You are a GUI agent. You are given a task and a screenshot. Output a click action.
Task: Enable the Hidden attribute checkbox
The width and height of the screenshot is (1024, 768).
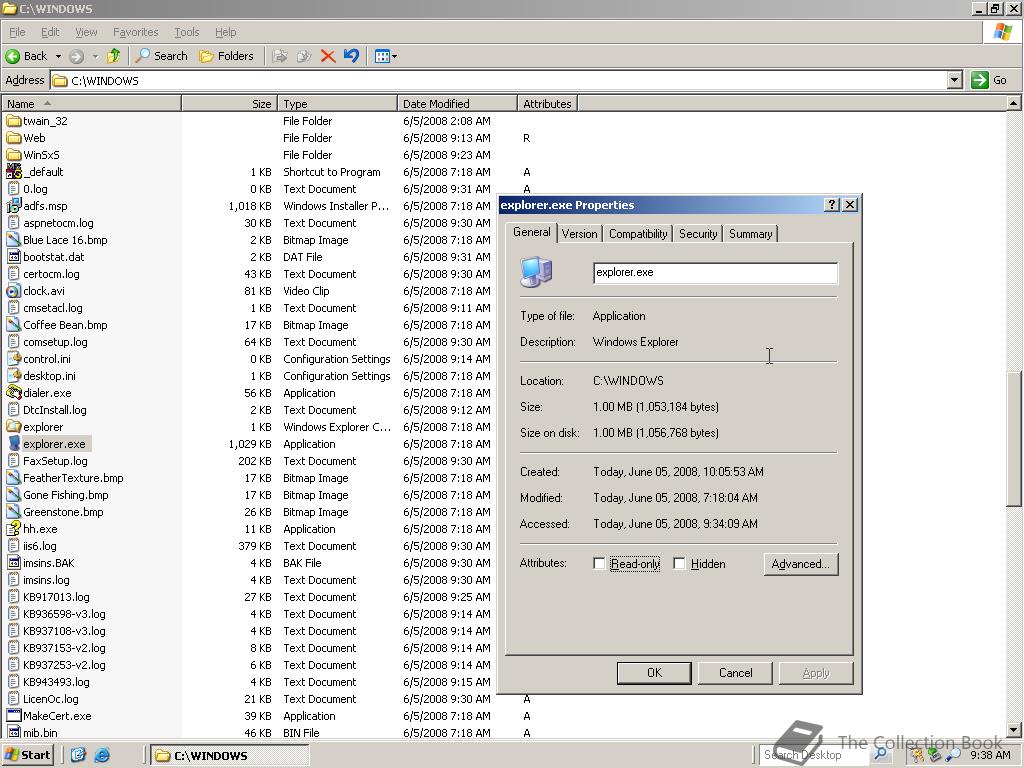[x=679, y=564]
